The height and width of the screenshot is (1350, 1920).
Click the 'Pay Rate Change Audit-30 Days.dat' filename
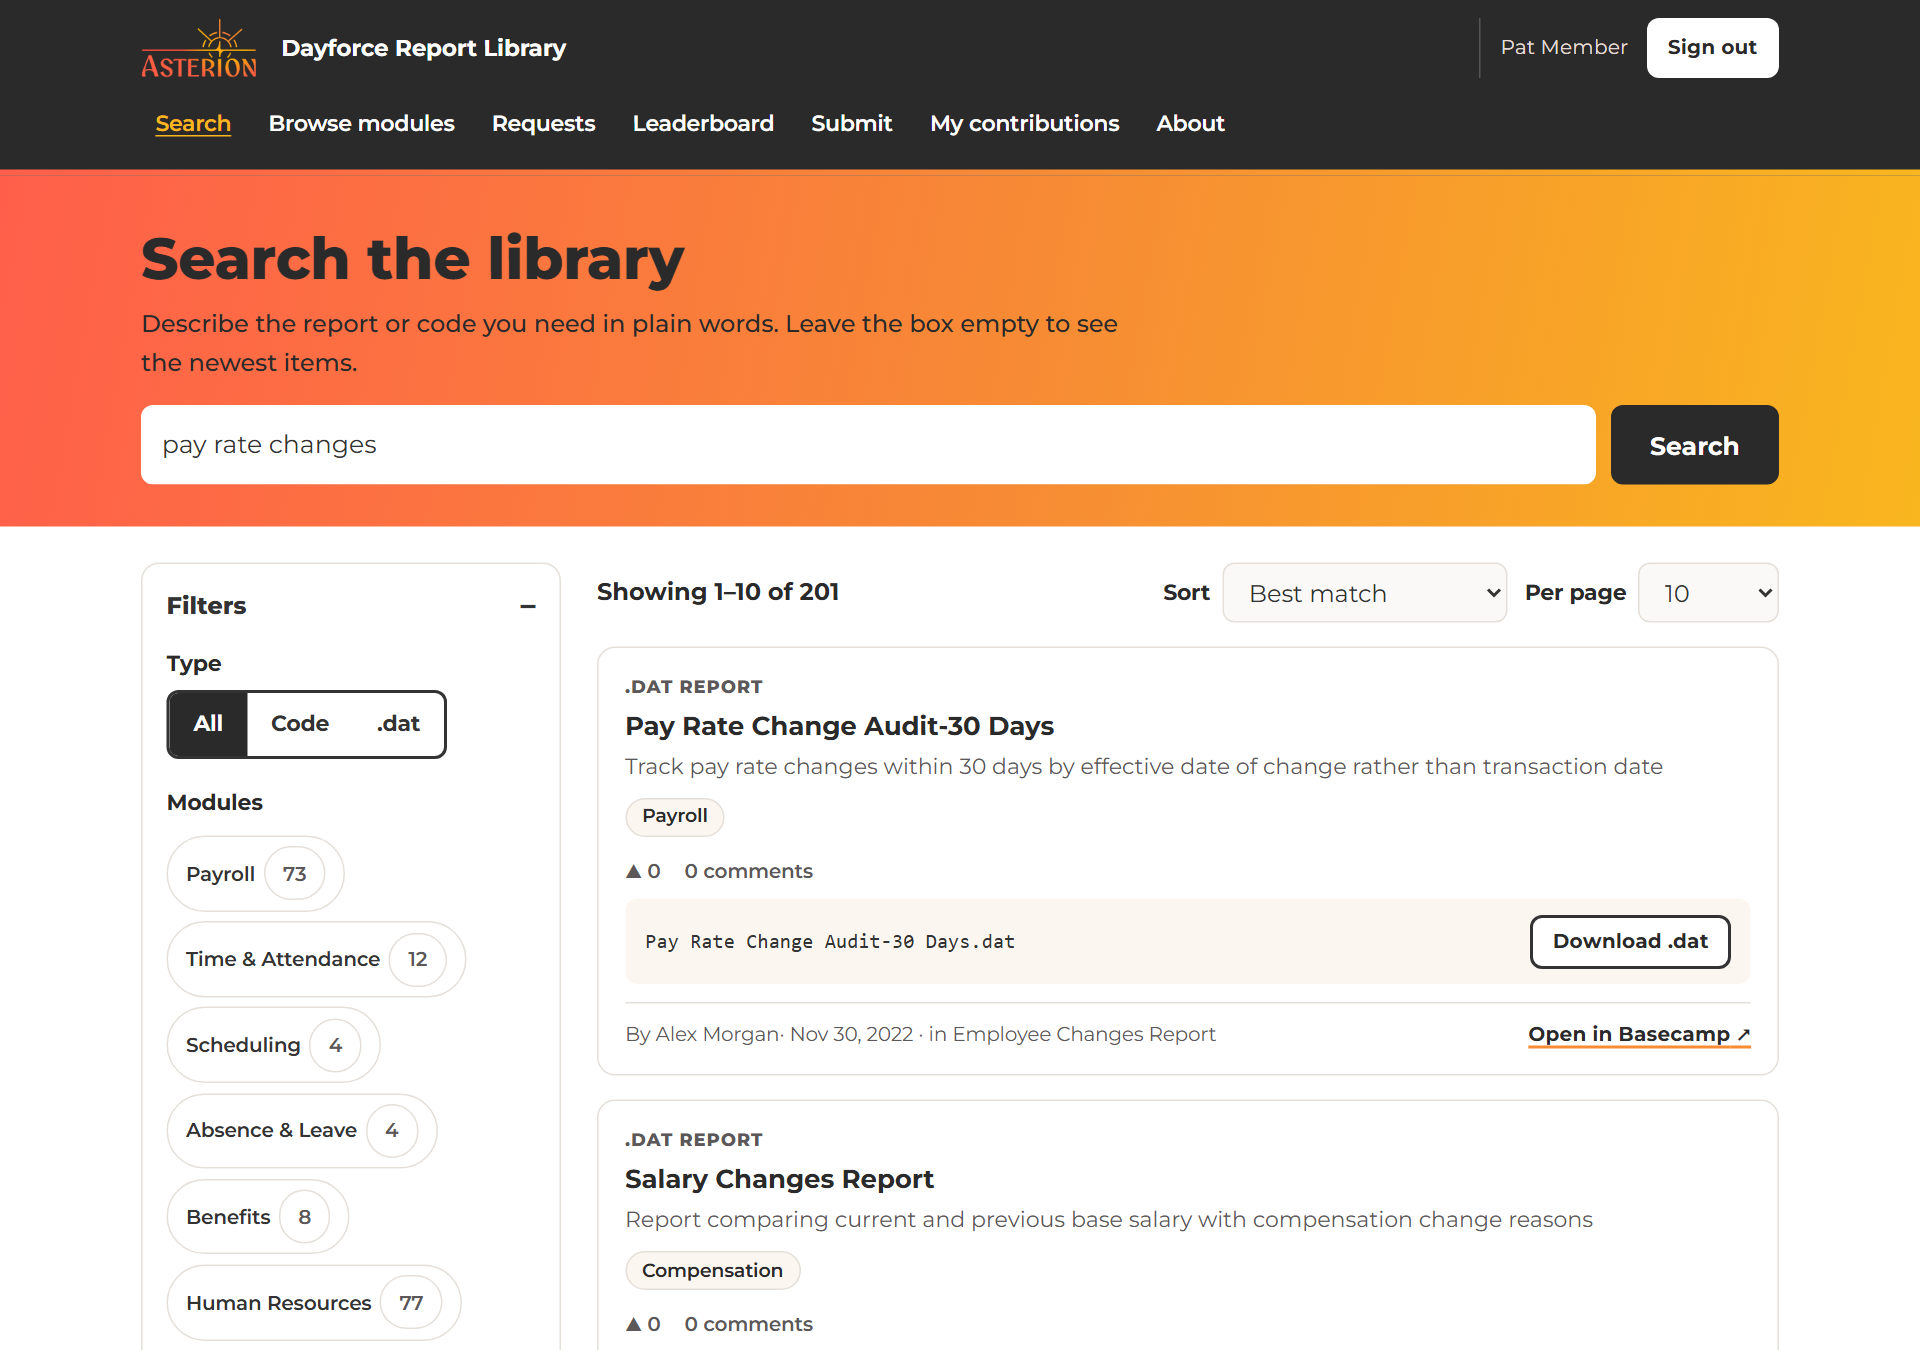pyautogui.click(x=830, y=942)
